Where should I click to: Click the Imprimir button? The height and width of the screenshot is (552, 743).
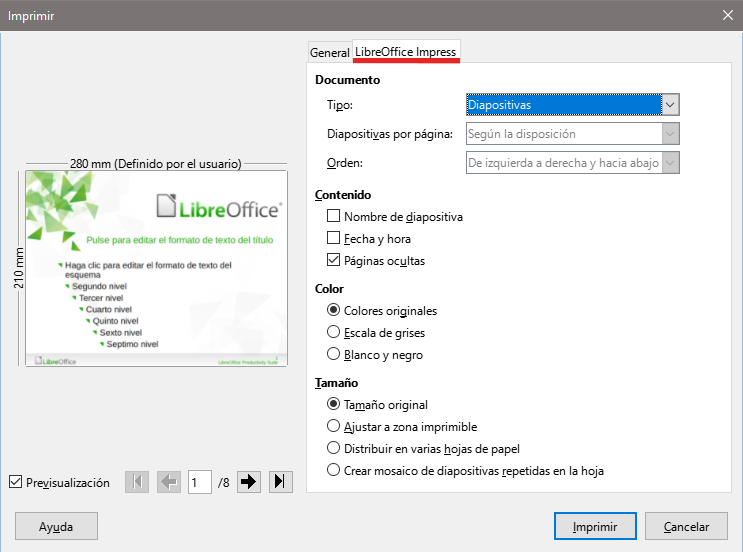tap(595, 526)
